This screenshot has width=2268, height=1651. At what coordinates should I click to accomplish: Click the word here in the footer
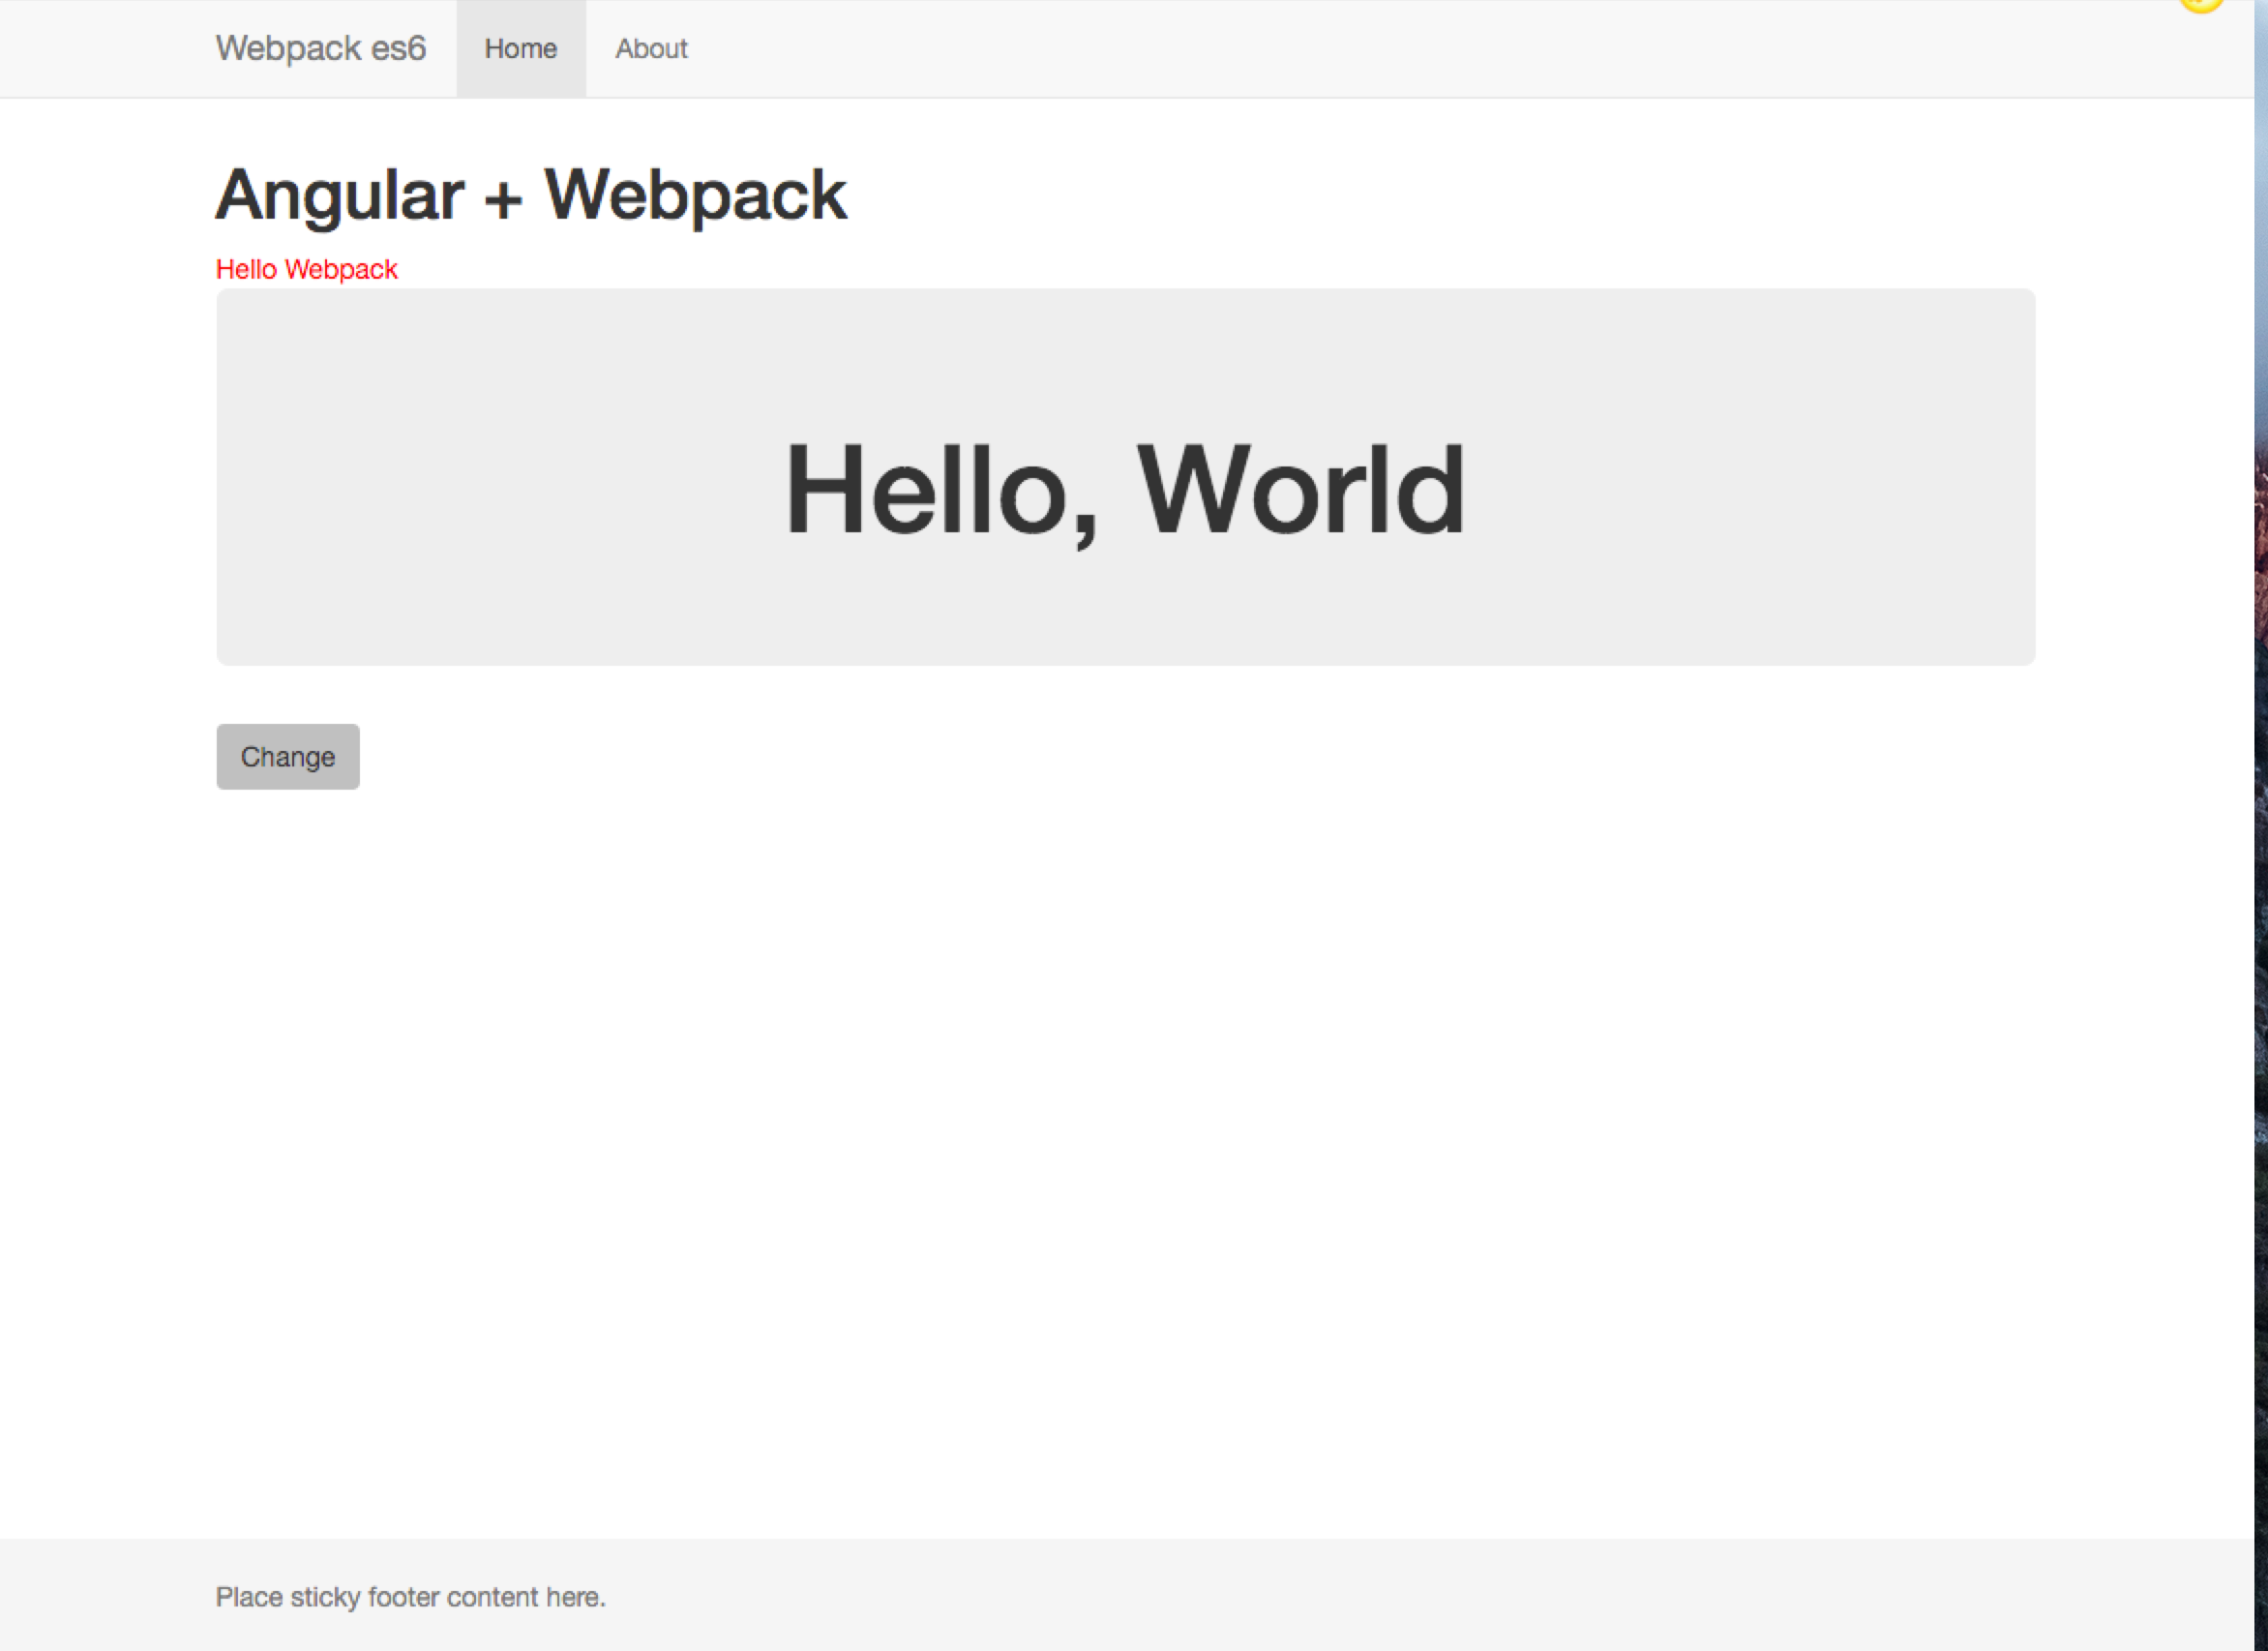[574, 1597]
